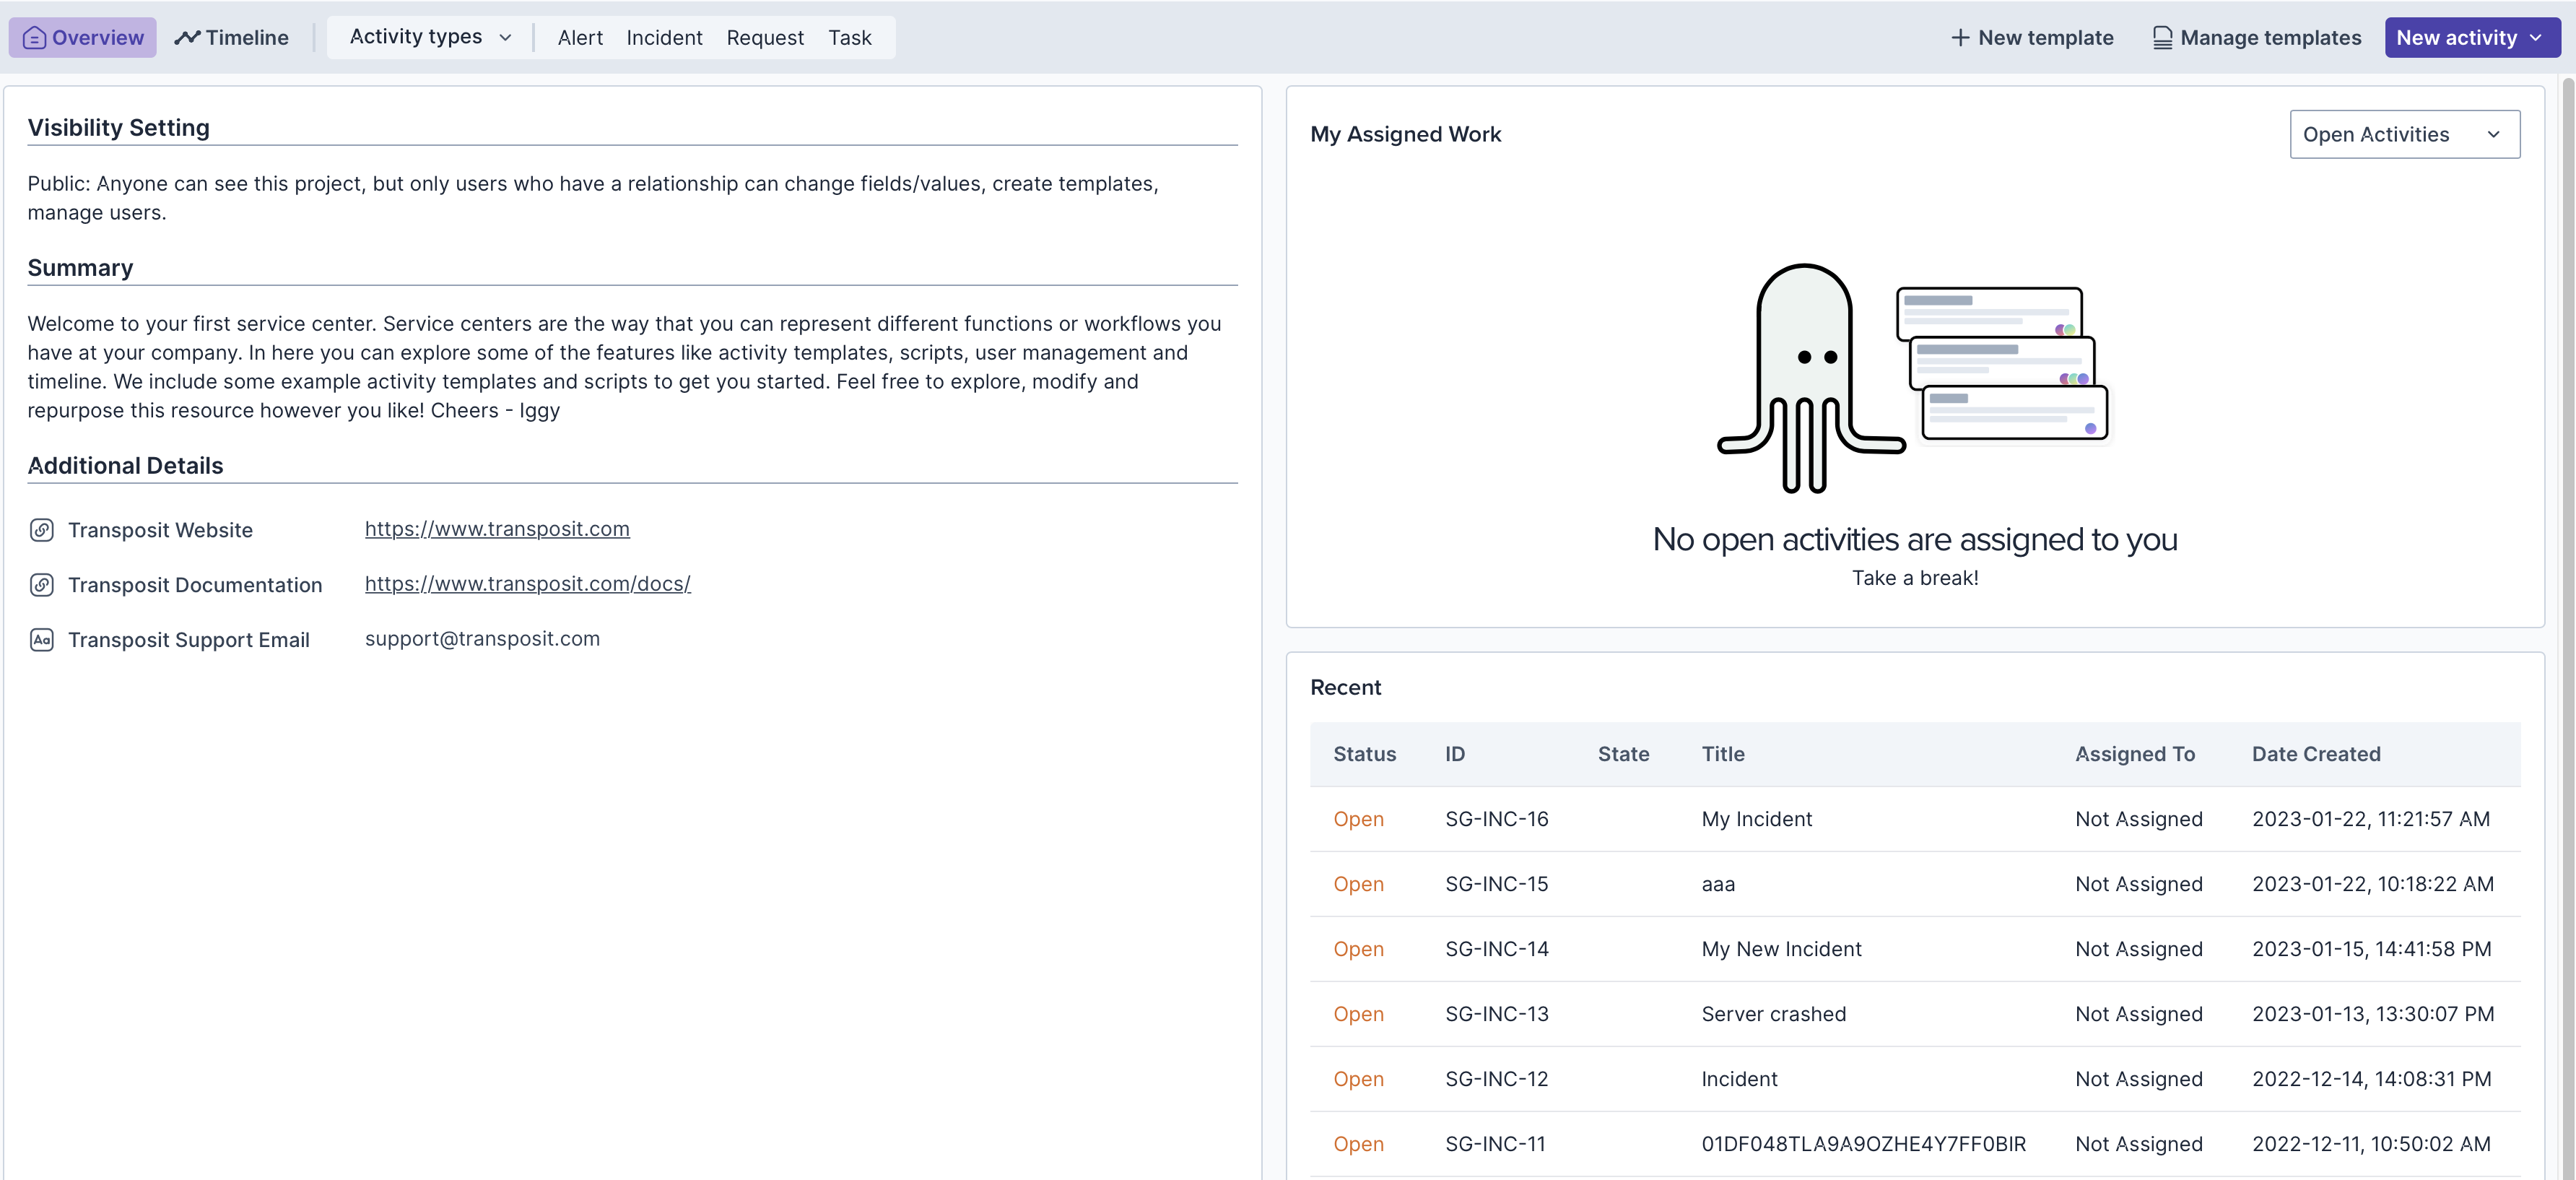Image resolution: width=2576 pixels, height=1180 pixels.
Task: Open incident SG-INC-16 row
Action: (x=1496, y=819)
